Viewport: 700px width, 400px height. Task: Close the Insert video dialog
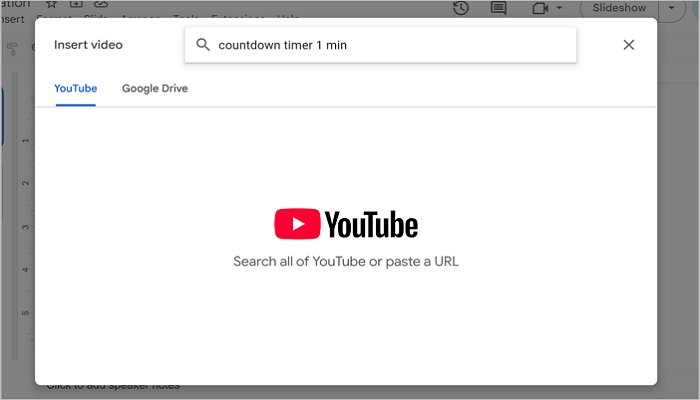[x=629, y=45]
